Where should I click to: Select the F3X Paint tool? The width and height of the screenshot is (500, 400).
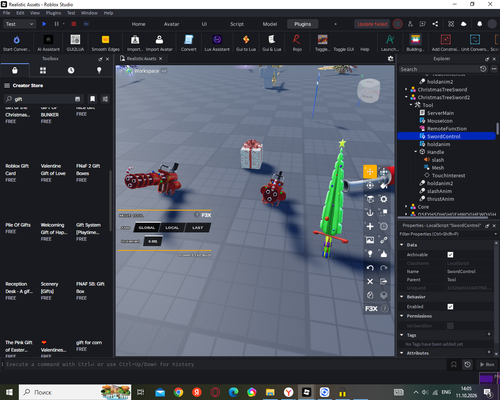pos(384,185)
